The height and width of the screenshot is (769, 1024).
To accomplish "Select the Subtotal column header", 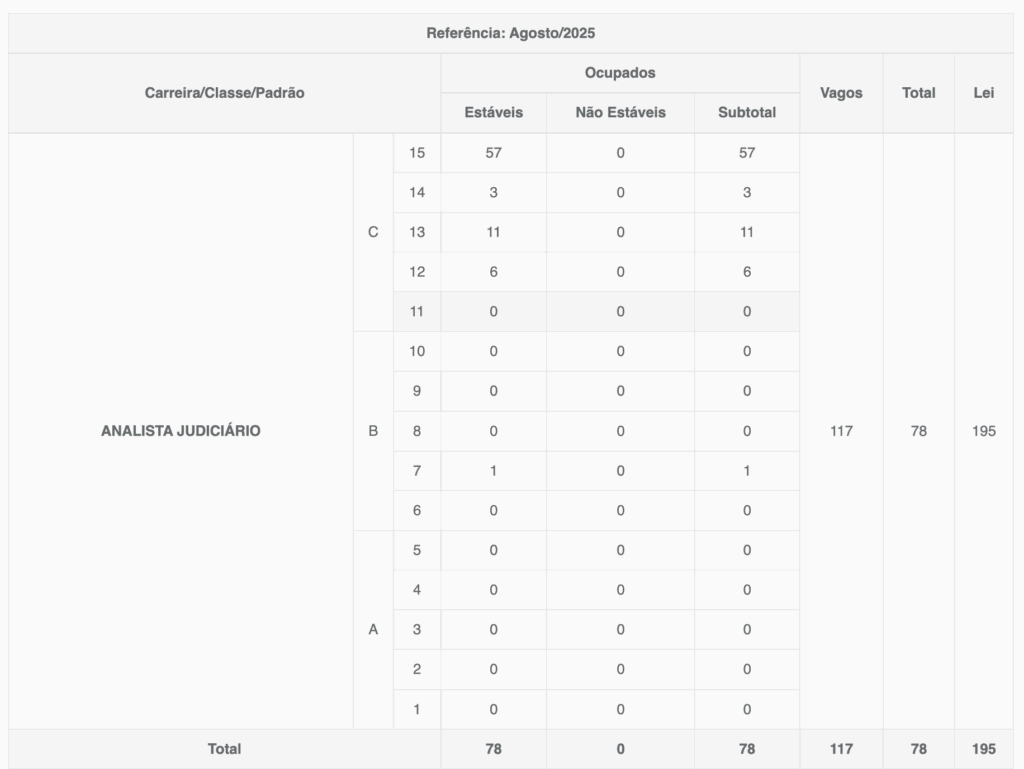I will point(747,112).
